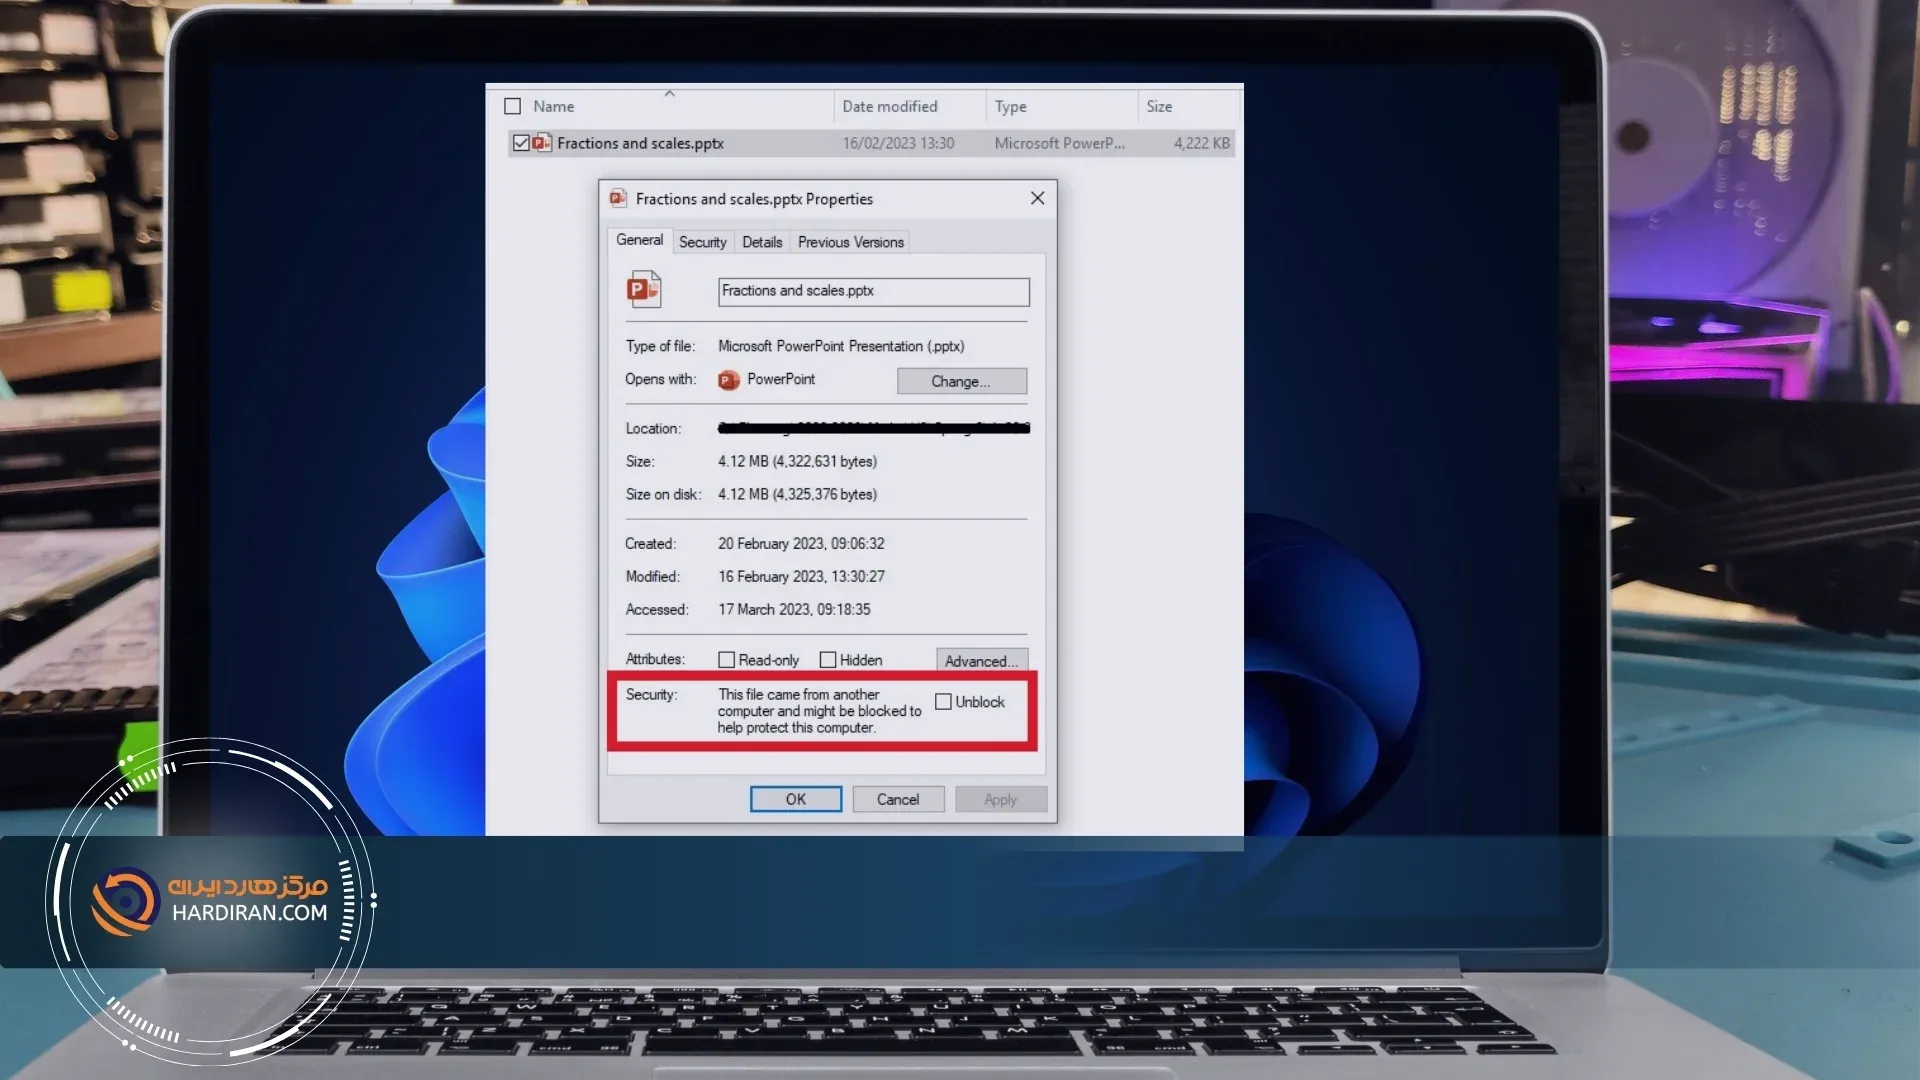Select the General tab
1920x1080 pixels.
(639, 240)
